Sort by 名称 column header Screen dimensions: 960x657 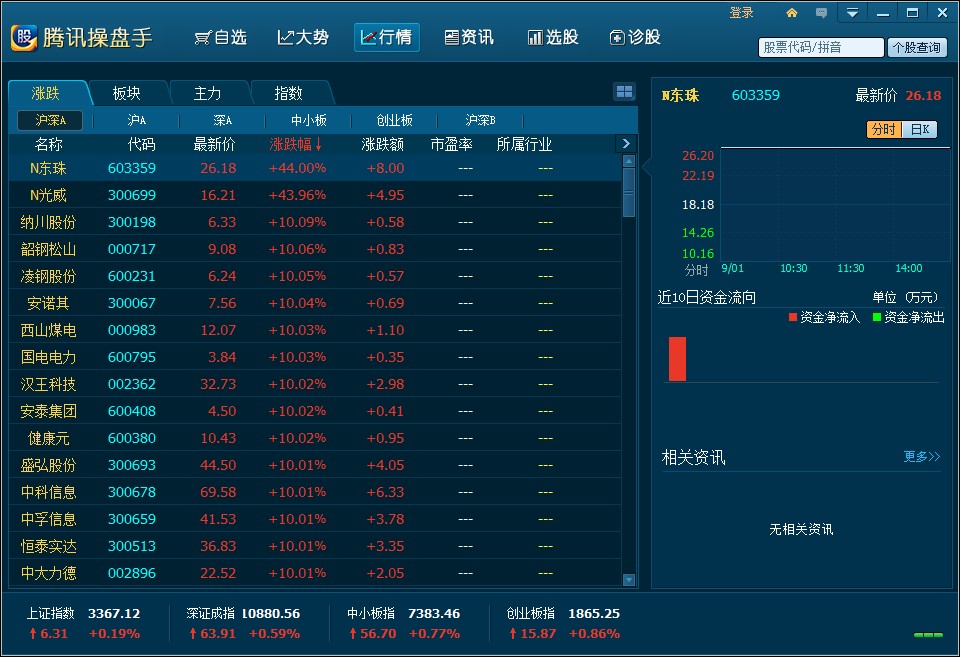(x=49, y=145)
